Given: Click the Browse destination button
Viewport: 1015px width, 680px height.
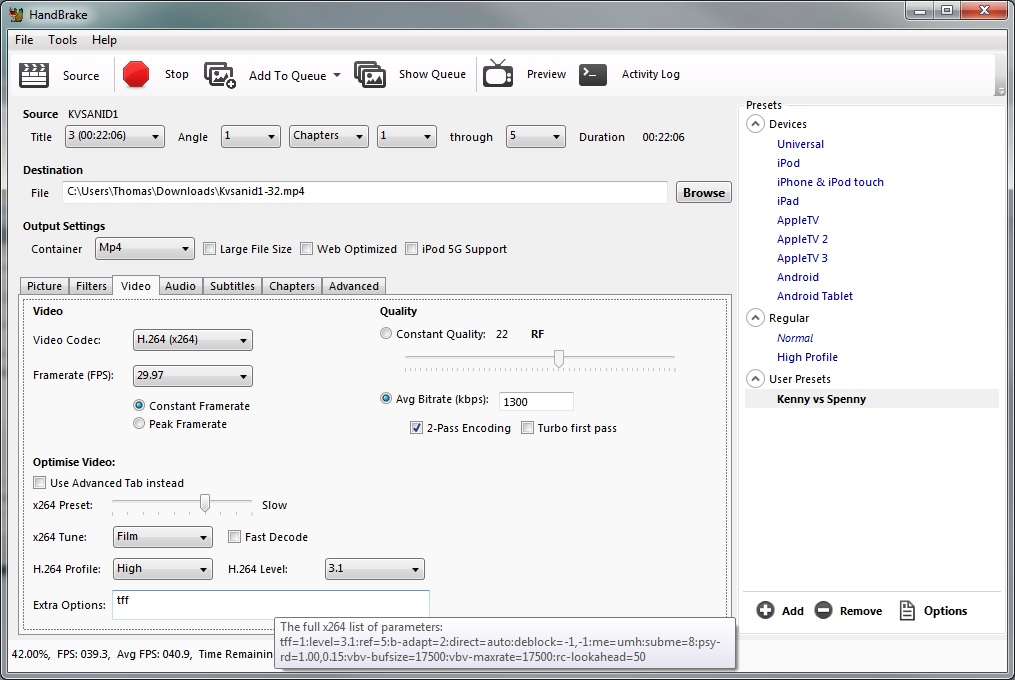Looking at the screenshot, I should pos(704,192).
